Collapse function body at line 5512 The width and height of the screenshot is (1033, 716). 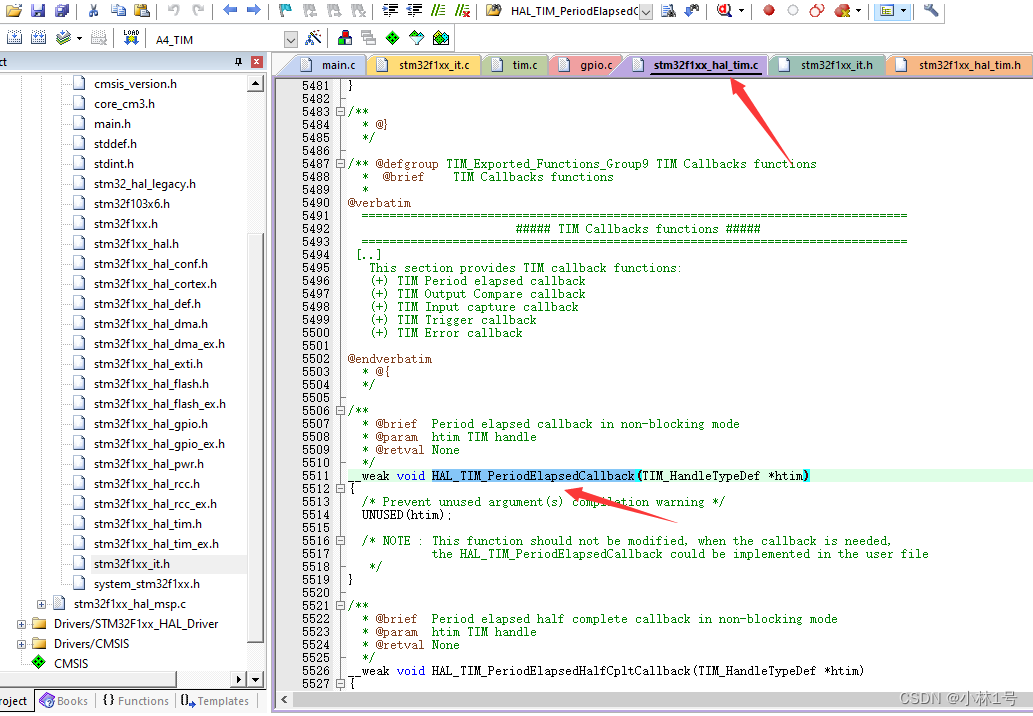(x=341, y=489)
